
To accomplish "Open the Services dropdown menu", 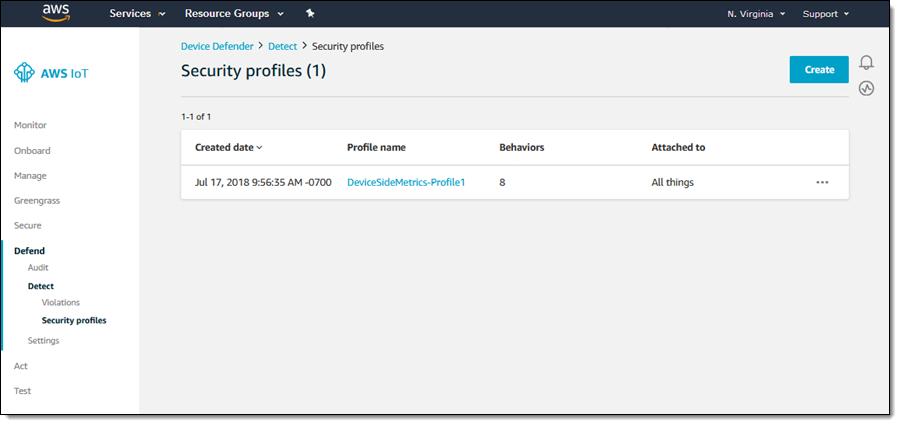I will 137,14.
